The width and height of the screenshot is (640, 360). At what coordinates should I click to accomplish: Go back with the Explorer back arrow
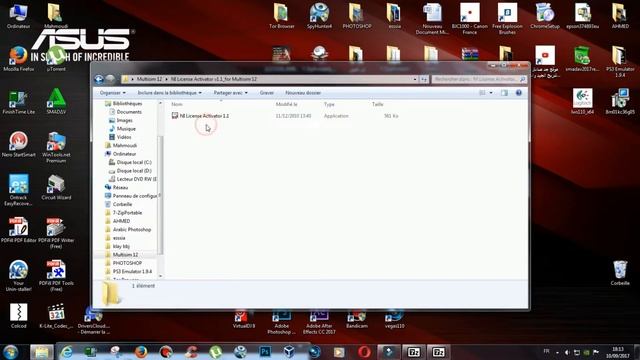pyautogui.click(x=99, y=79)
